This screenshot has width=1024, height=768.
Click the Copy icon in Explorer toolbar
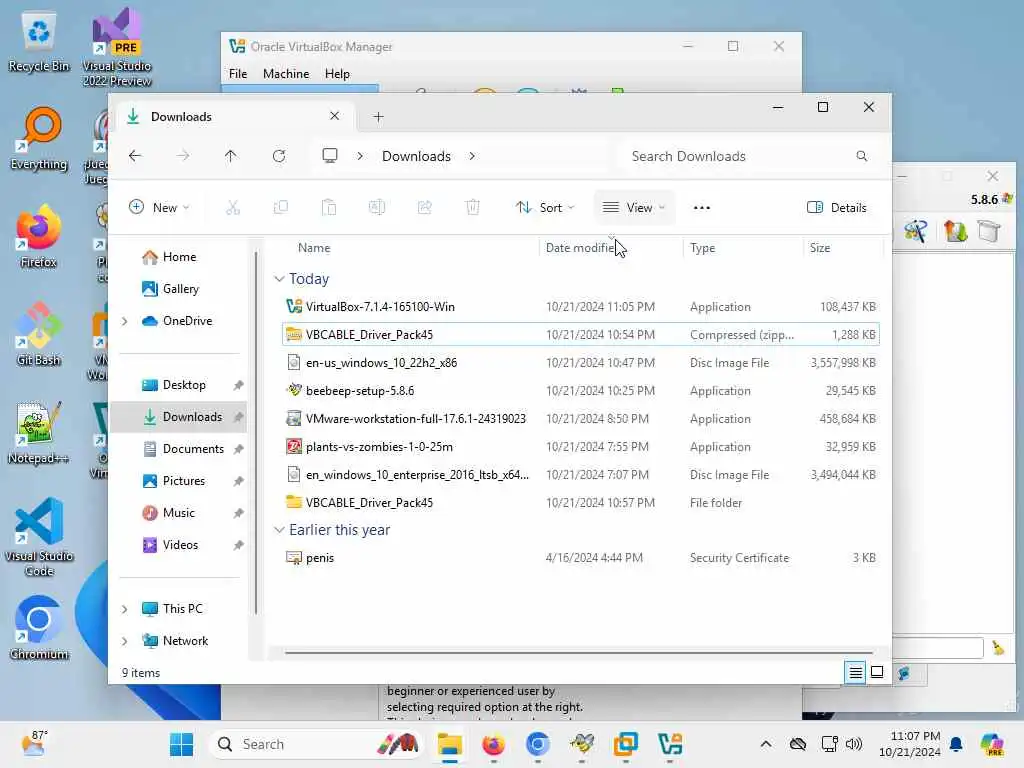(x=281, y=208)
